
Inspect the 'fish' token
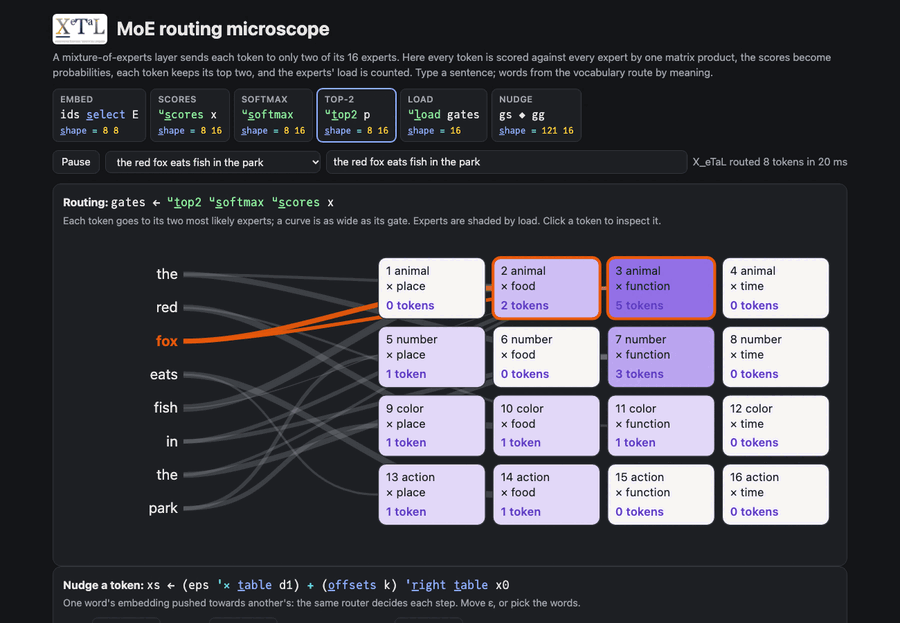pos(165,408)
